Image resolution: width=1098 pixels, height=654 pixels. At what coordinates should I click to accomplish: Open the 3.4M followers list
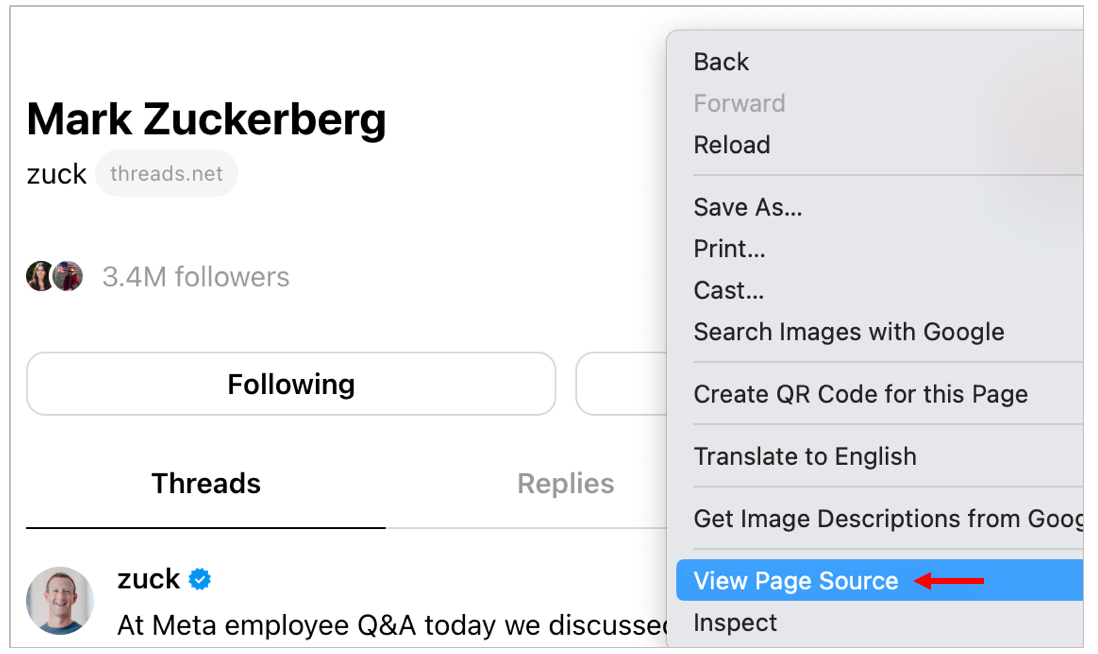(x=195, y=277)
